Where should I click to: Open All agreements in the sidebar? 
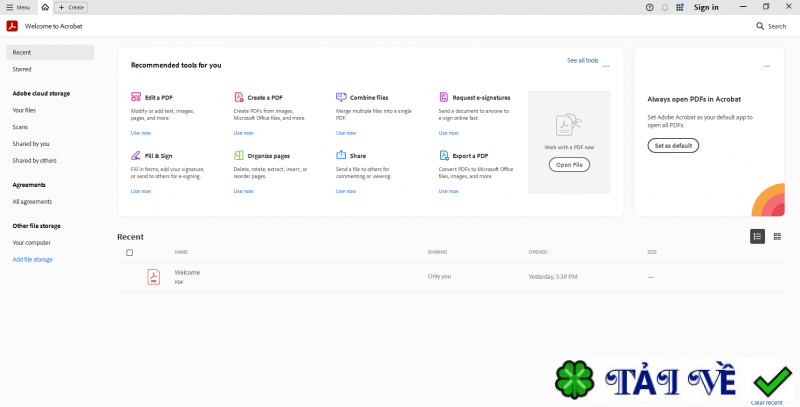32,201
